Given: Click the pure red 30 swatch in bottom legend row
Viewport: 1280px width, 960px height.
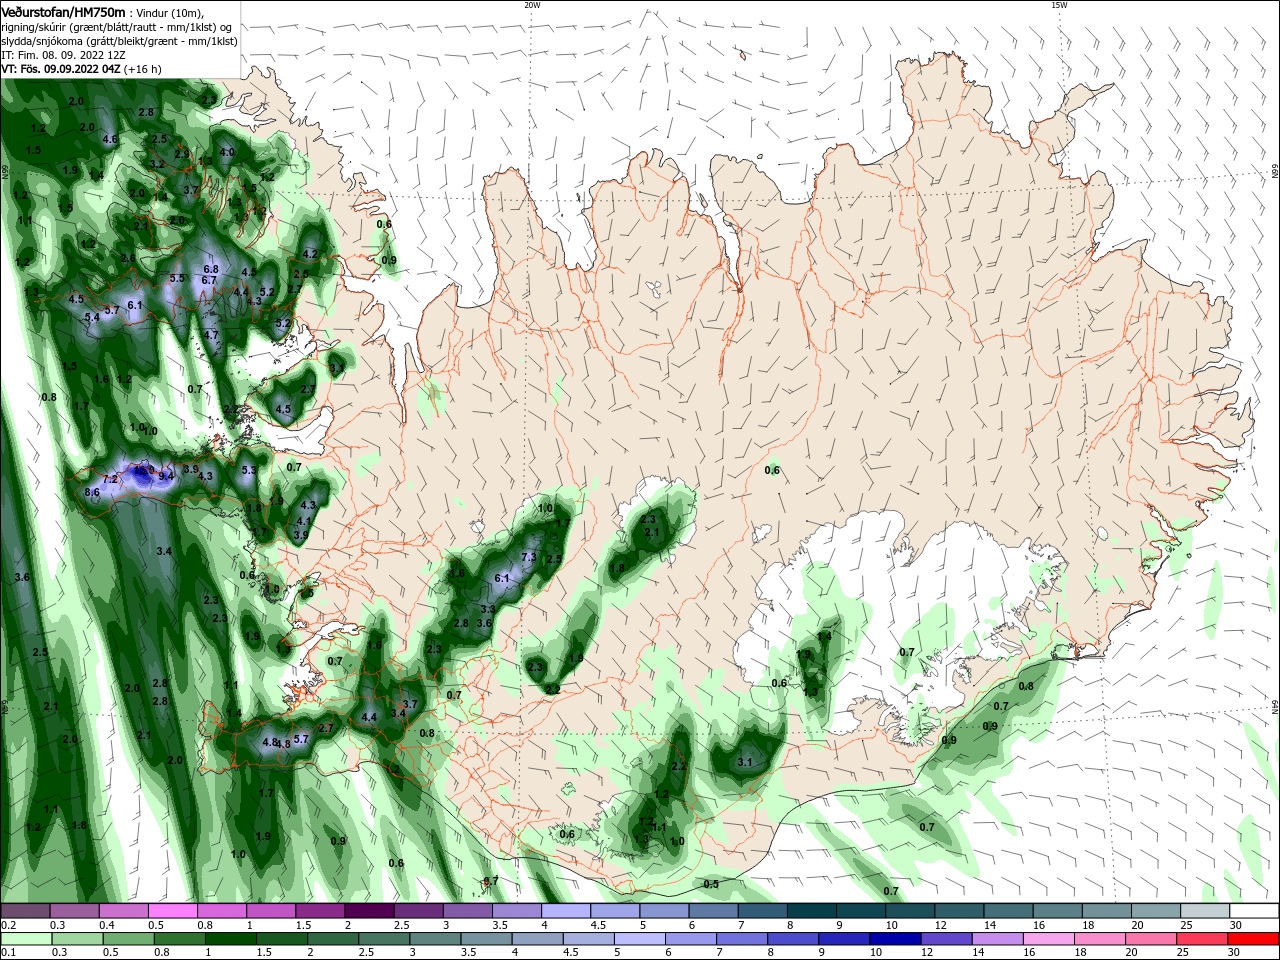Looking at the screenshot, I should pyautogui.click(x=1255, y=939).
